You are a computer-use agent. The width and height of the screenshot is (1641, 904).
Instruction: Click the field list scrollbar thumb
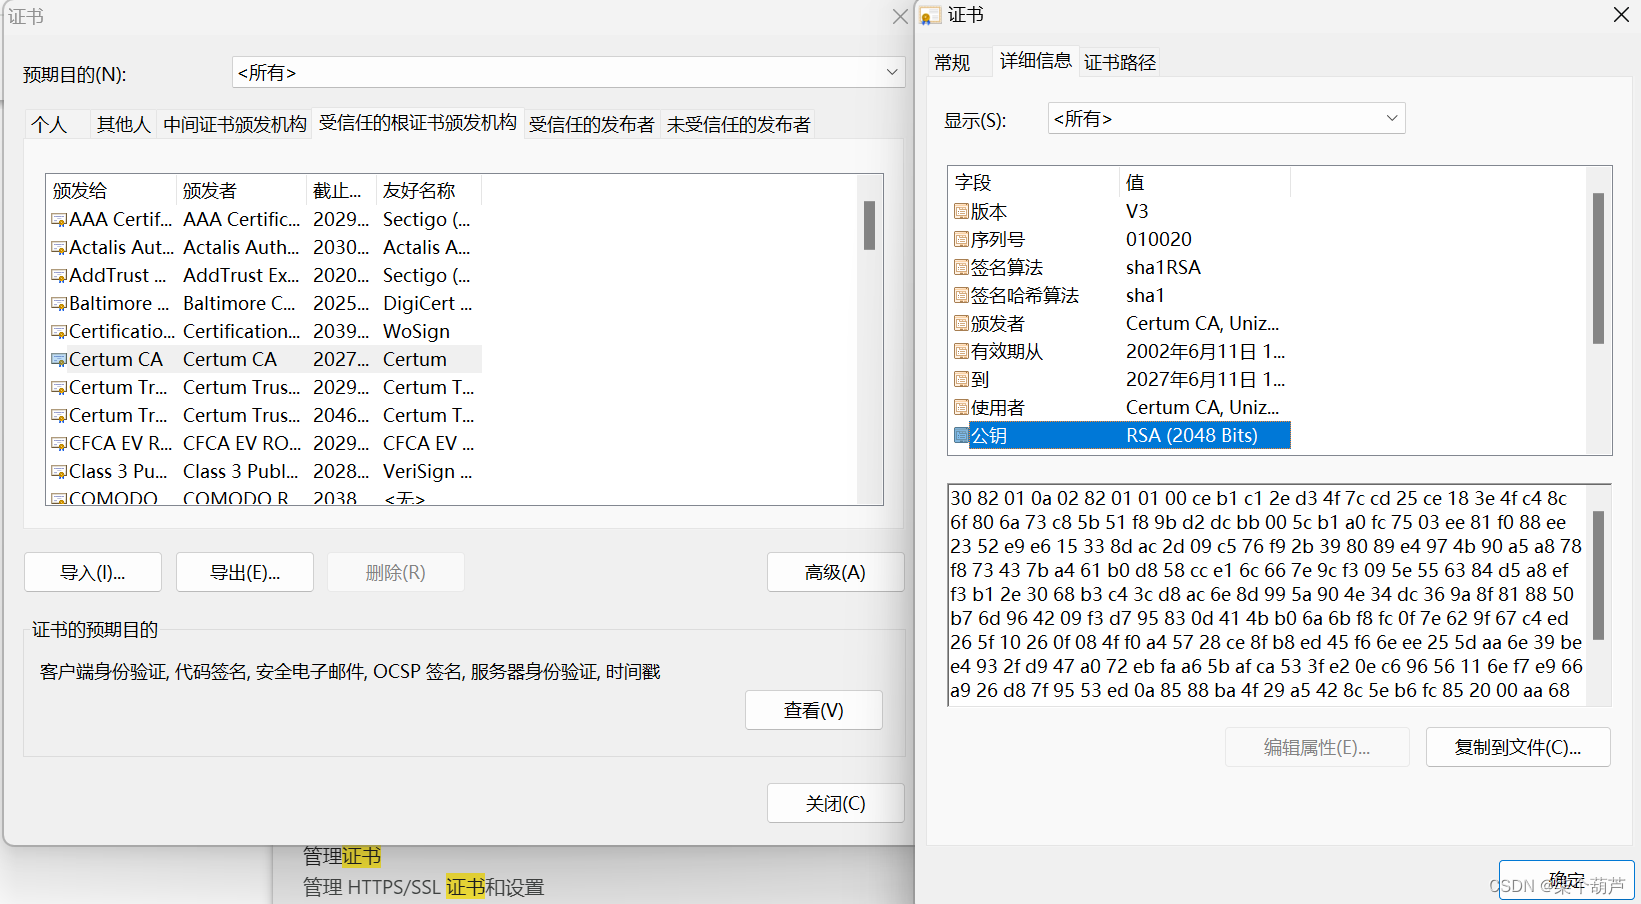coord(1598,268)
